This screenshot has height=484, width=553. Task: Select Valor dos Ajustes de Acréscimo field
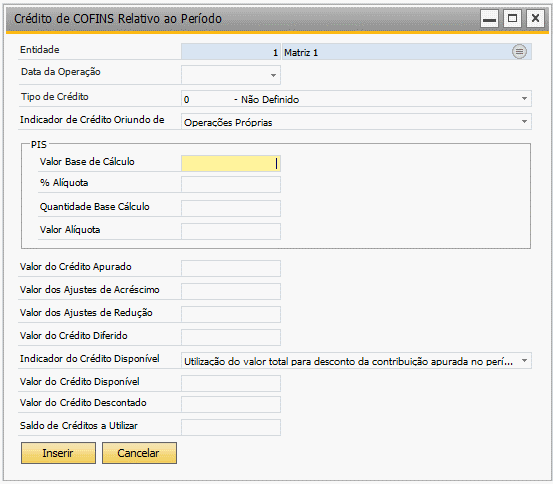[231, 291]
